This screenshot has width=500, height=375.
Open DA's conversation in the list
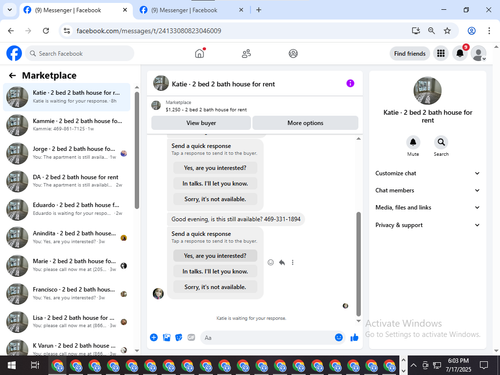pyautogui.click(x=67, y=181)
